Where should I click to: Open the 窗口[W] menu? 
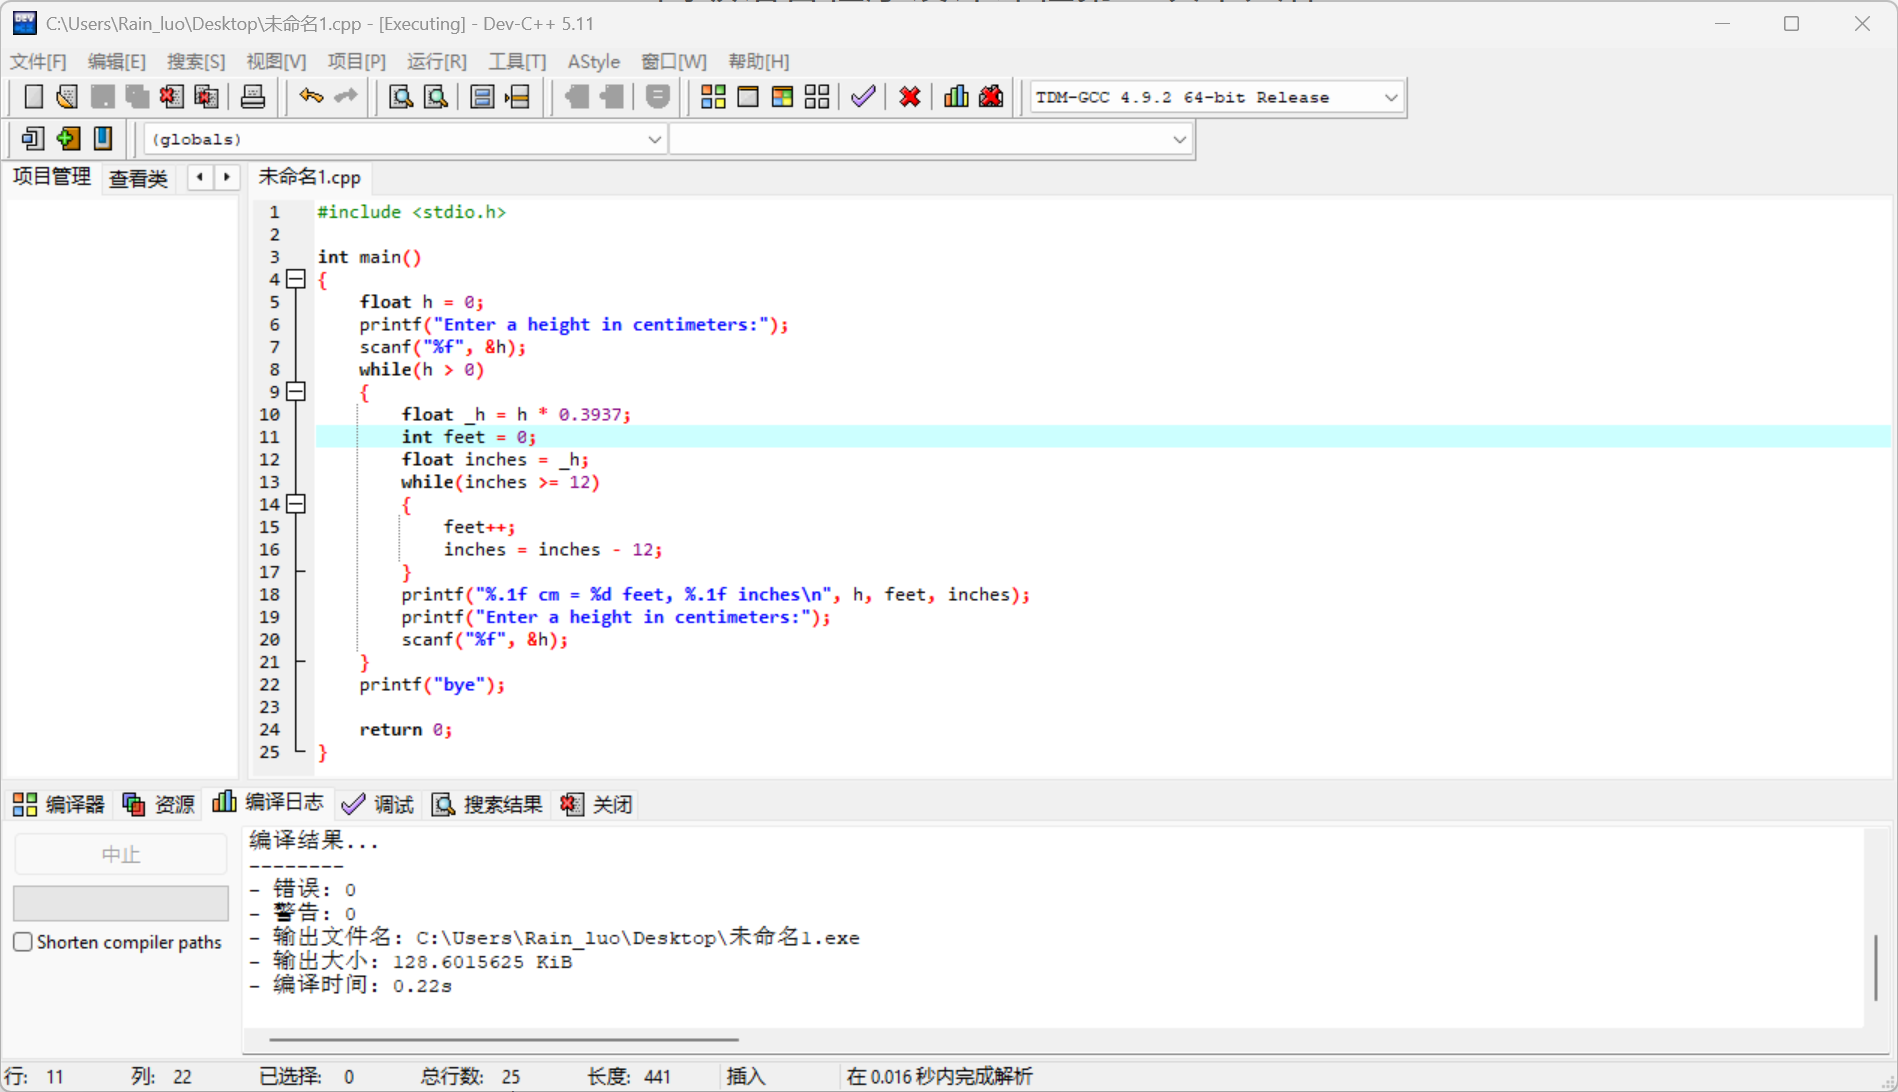[673, 61]
